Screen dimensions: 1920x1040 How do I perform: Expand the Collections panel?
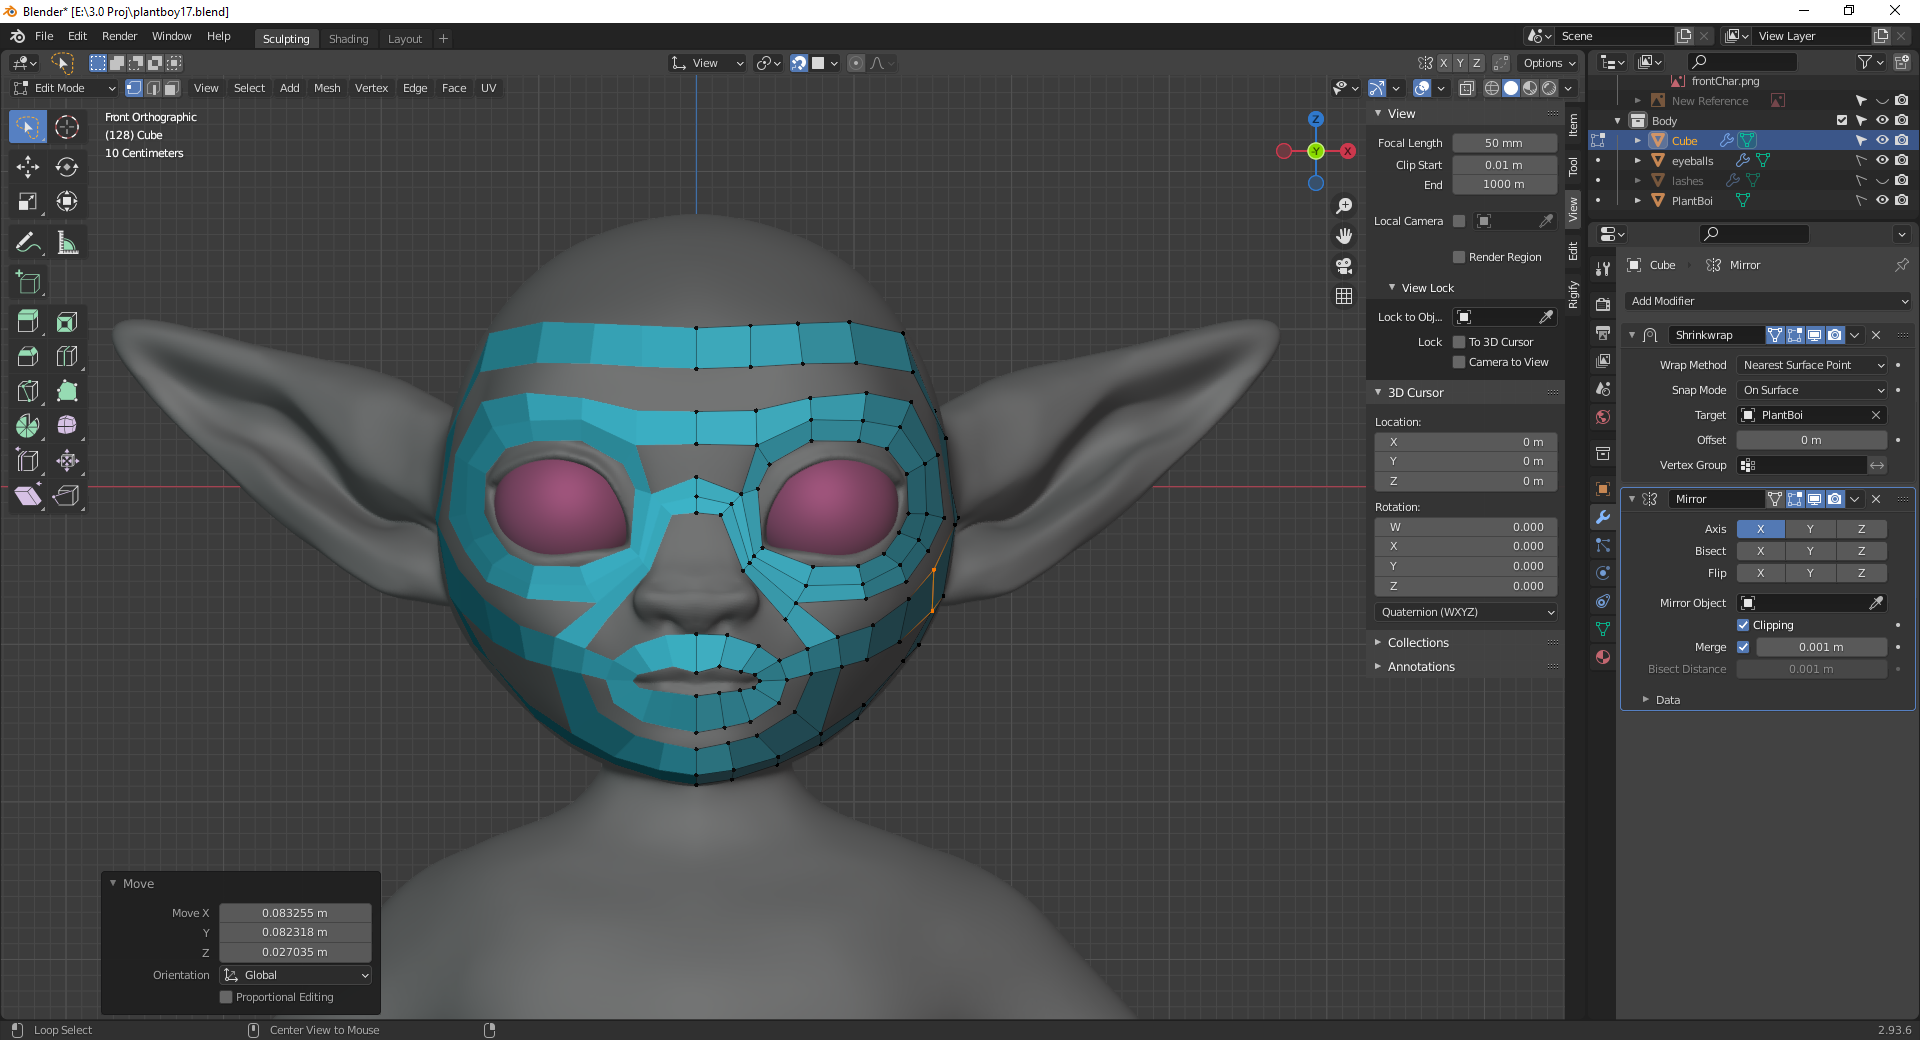[x=1417, y=643]
